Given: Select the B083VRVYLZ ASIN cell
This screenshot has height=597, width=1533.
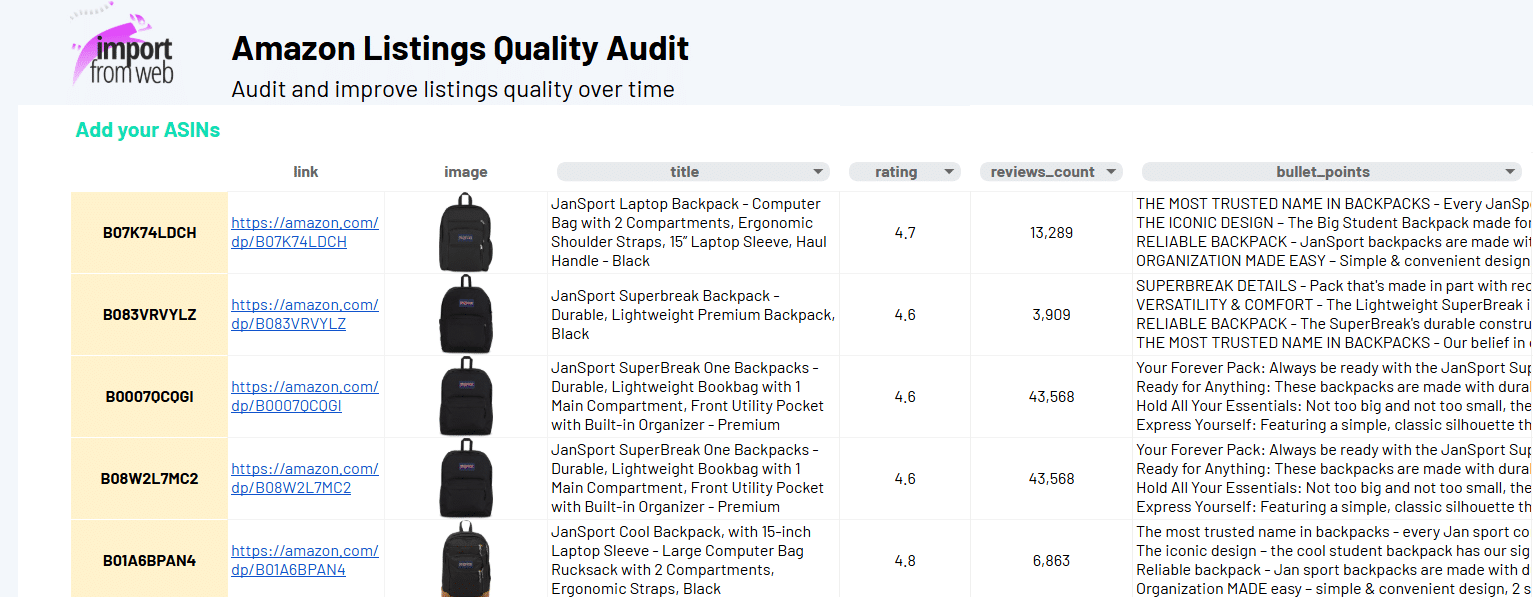Looking at the screenshot, I should tap(150, 315).
